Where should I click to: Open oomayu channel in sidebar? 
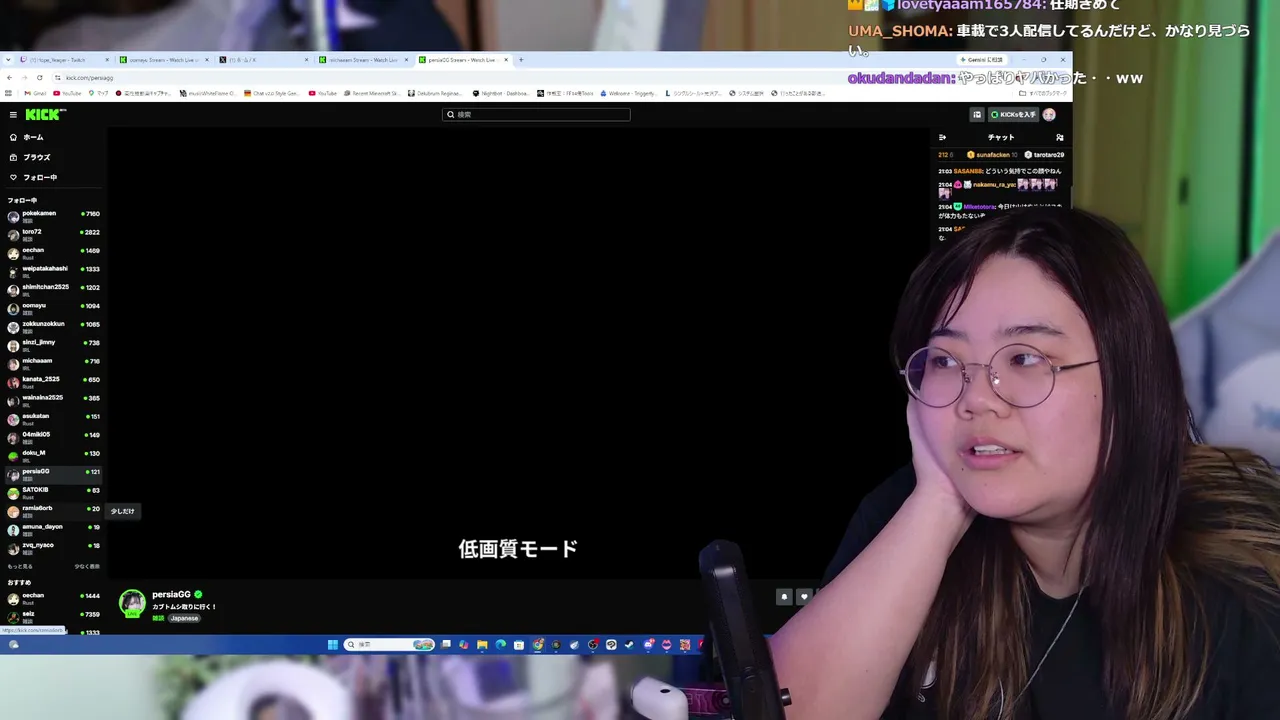pos(53,307)
